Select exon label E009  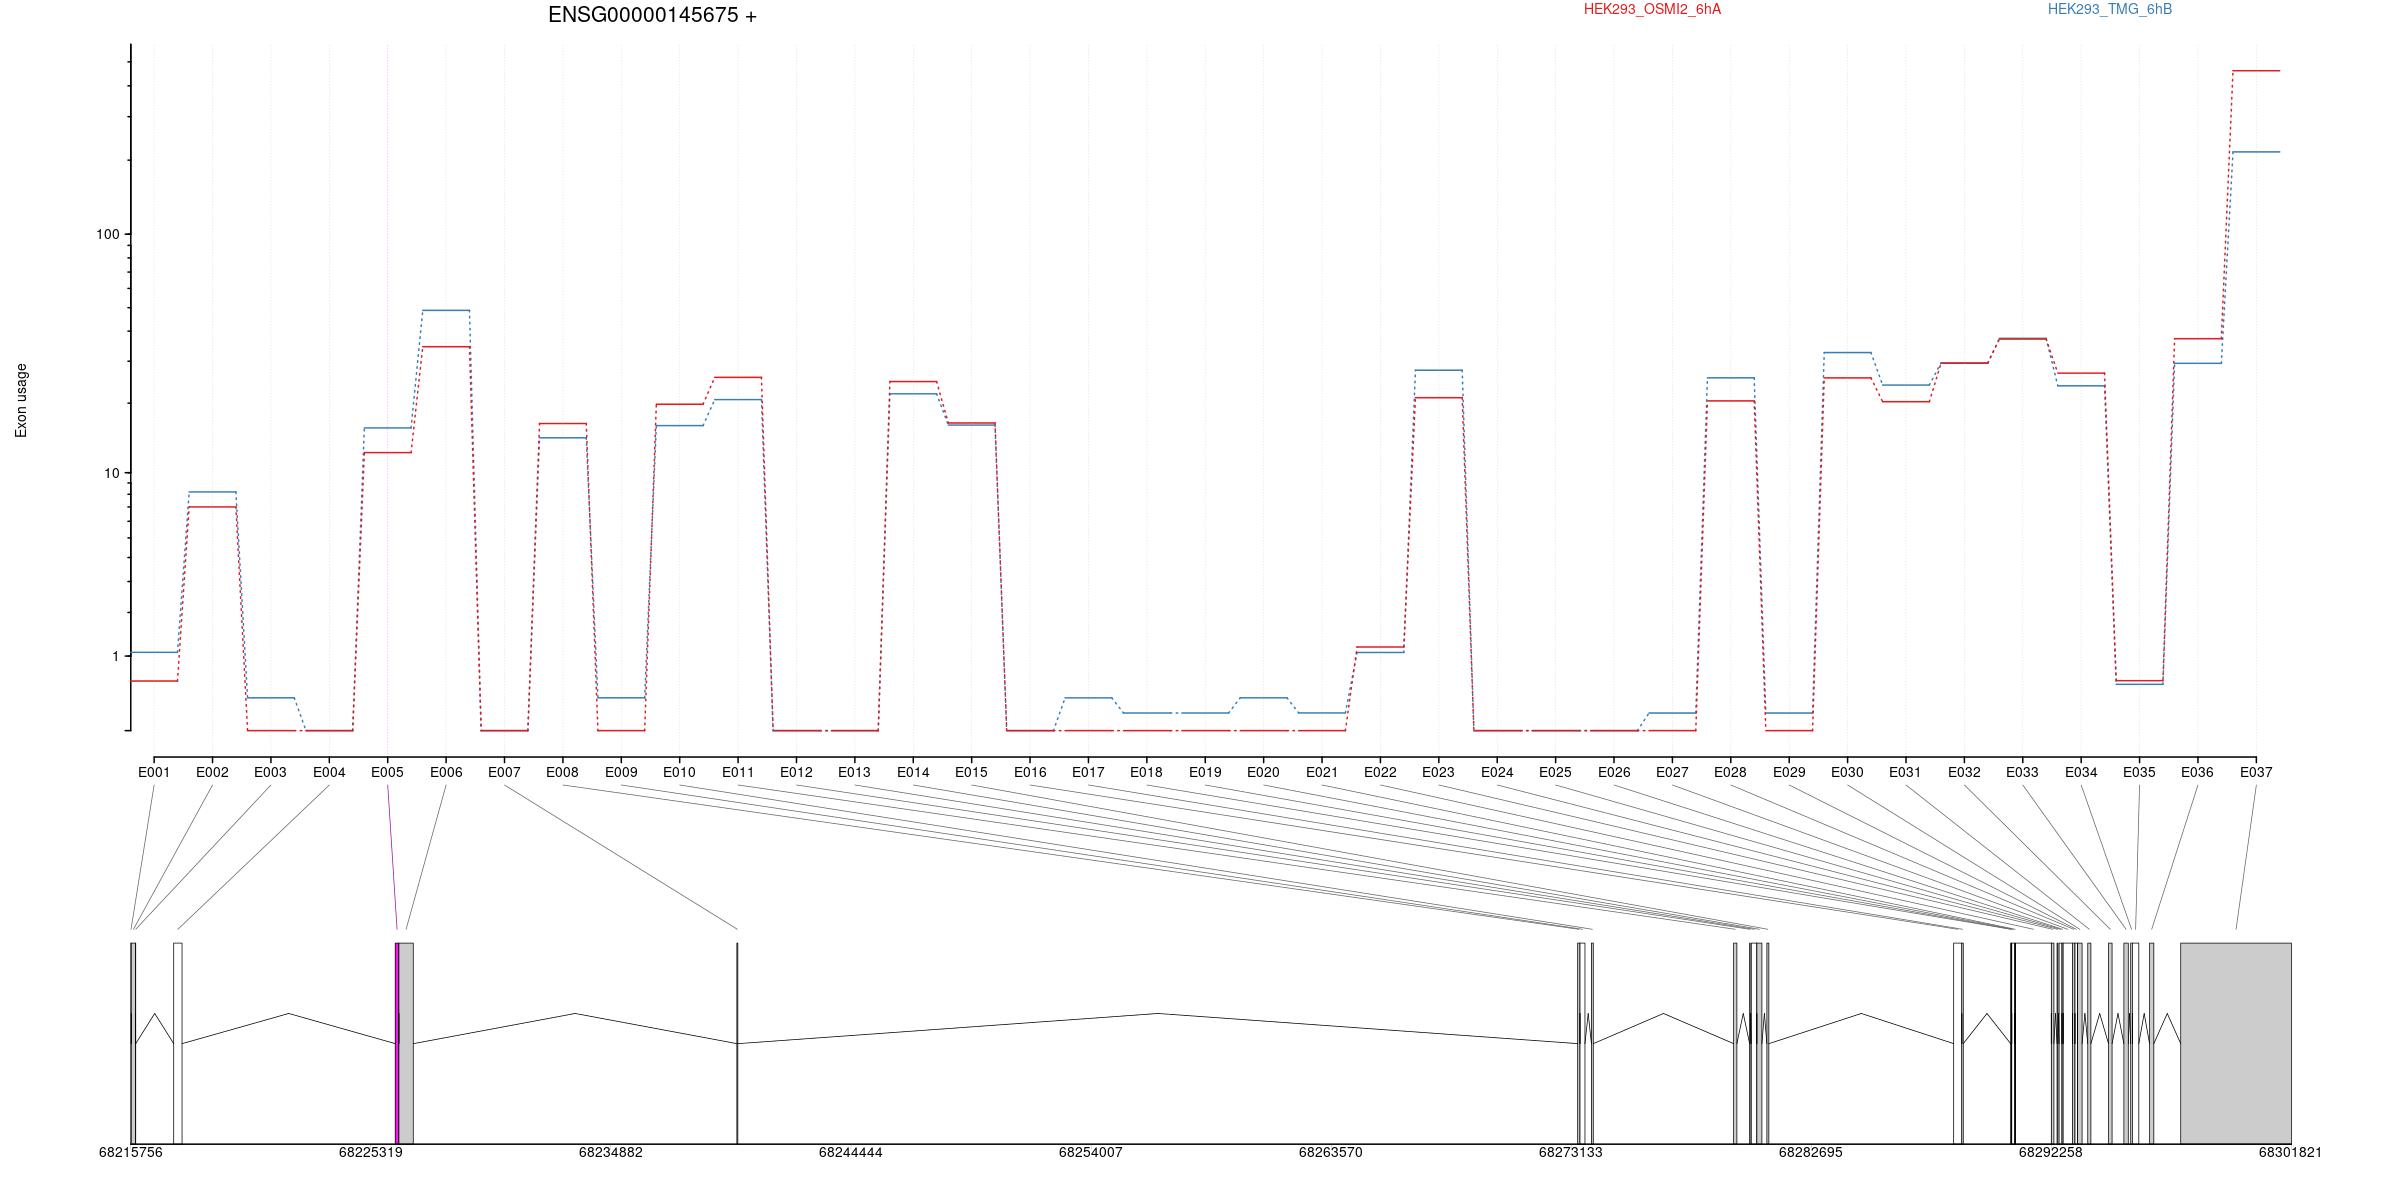click(621, 773)
